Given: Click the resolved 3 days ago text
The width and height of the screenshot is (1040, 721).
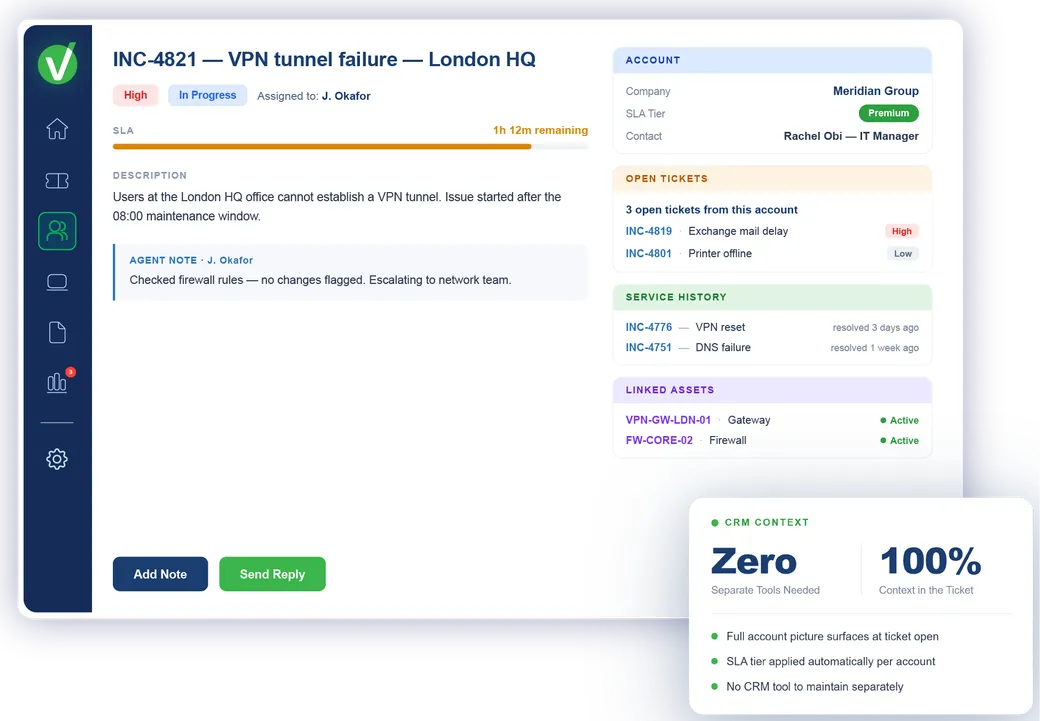Looking at the screenshot, I should click(876, 328).
